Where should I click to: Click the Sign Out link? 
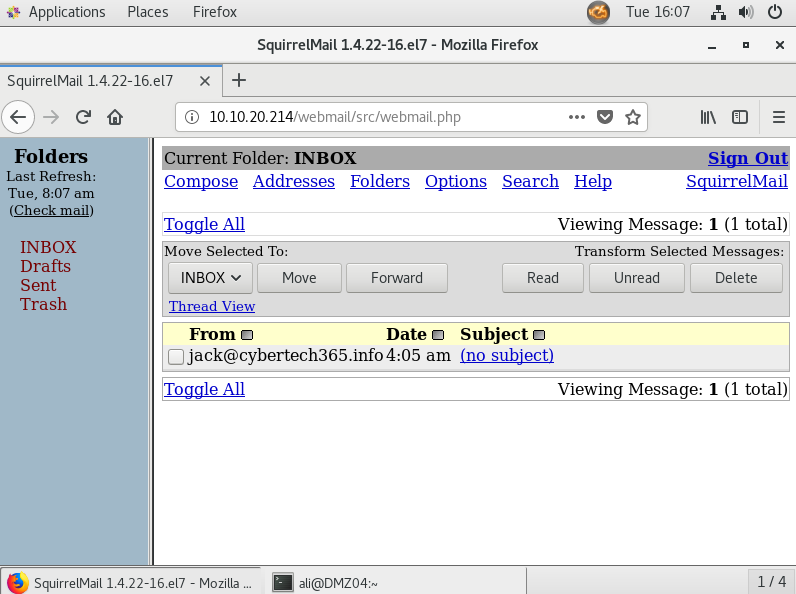coord(748,158)
